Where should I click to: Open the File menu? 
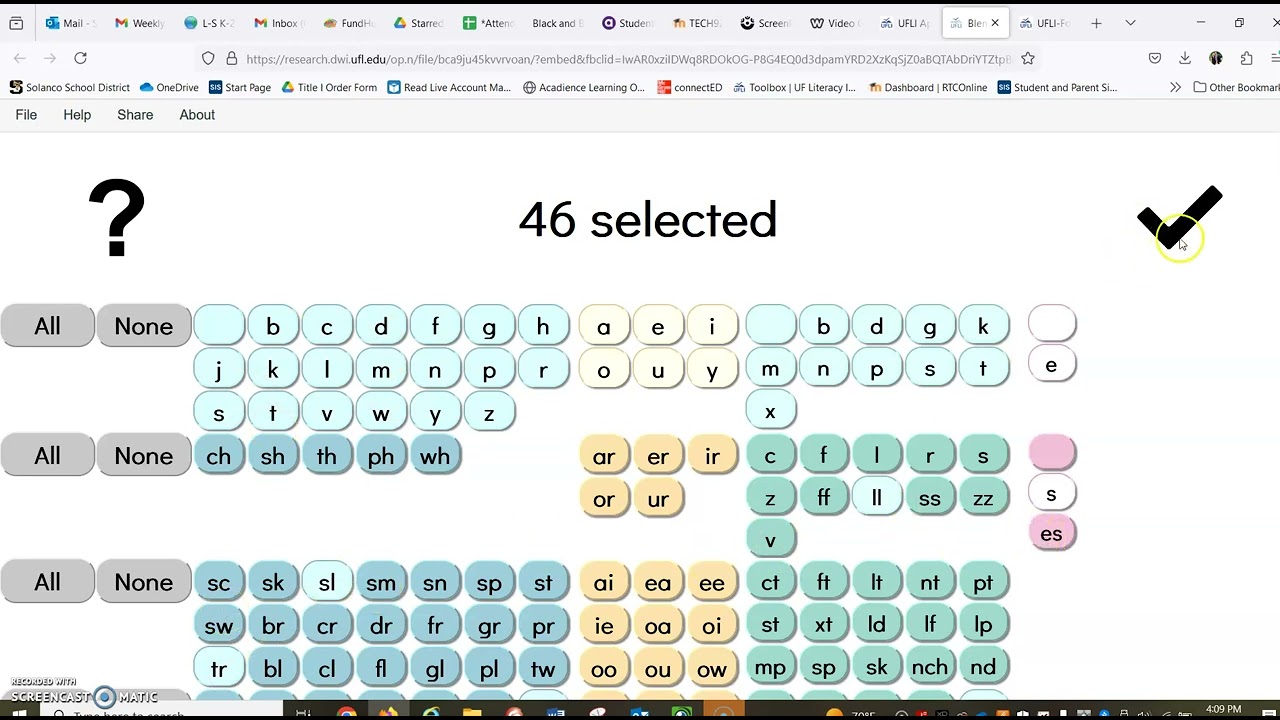(x=26, y=115)
